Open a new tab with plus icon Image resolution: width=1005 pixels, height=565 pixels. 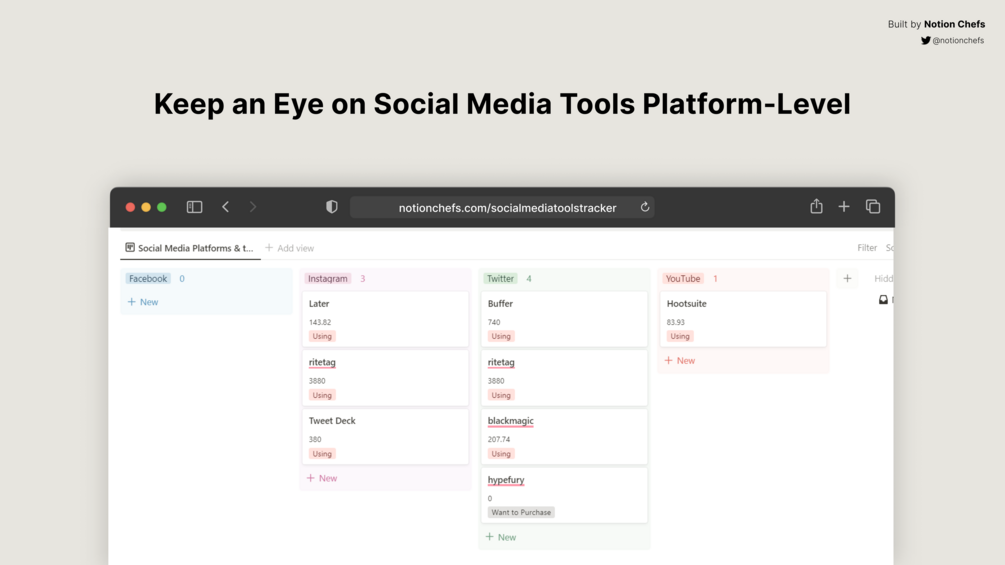click(844, 207)
